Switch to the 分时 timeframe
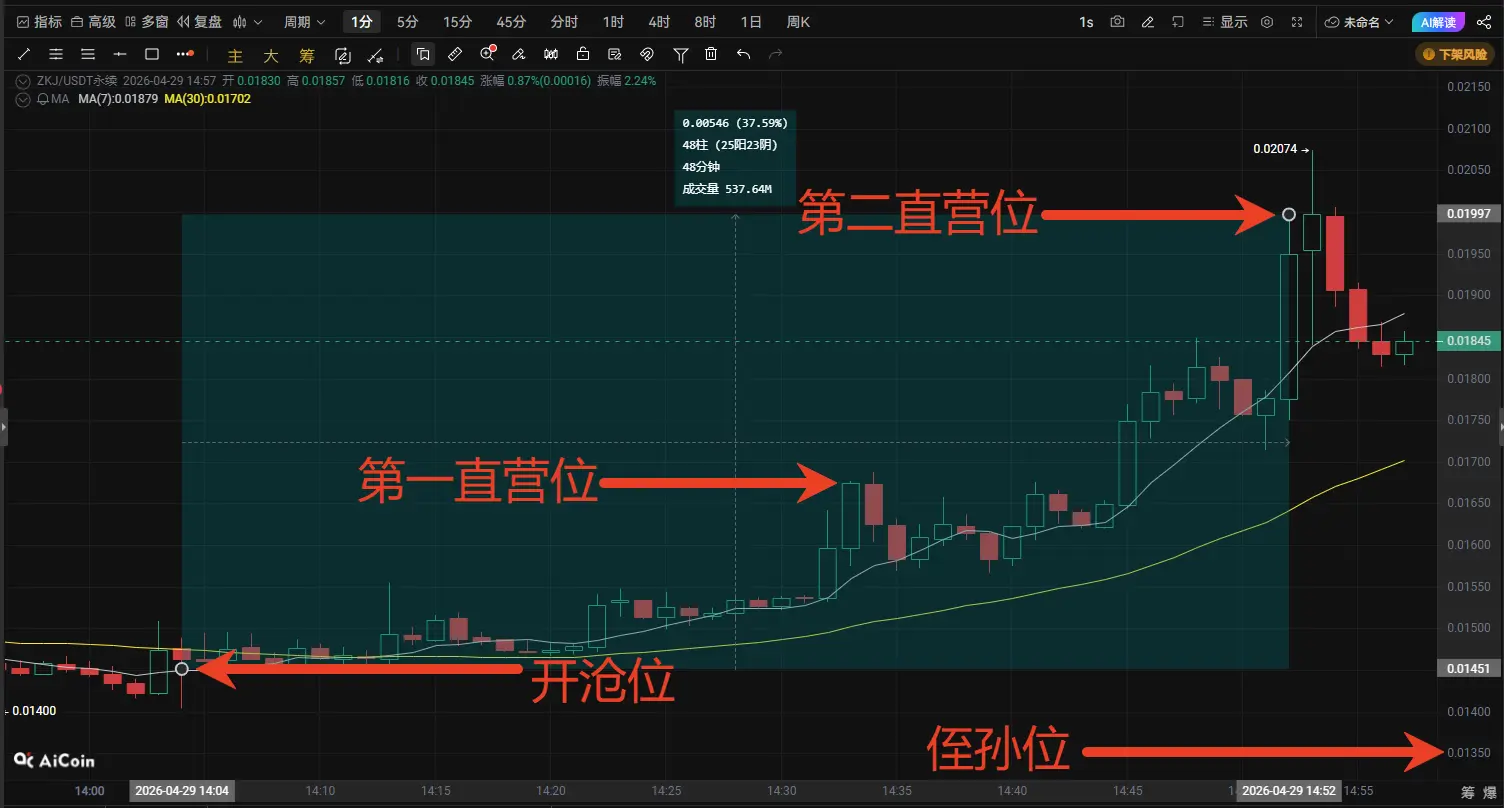Viewport: 1504px width, 808px height. point(564,22)
